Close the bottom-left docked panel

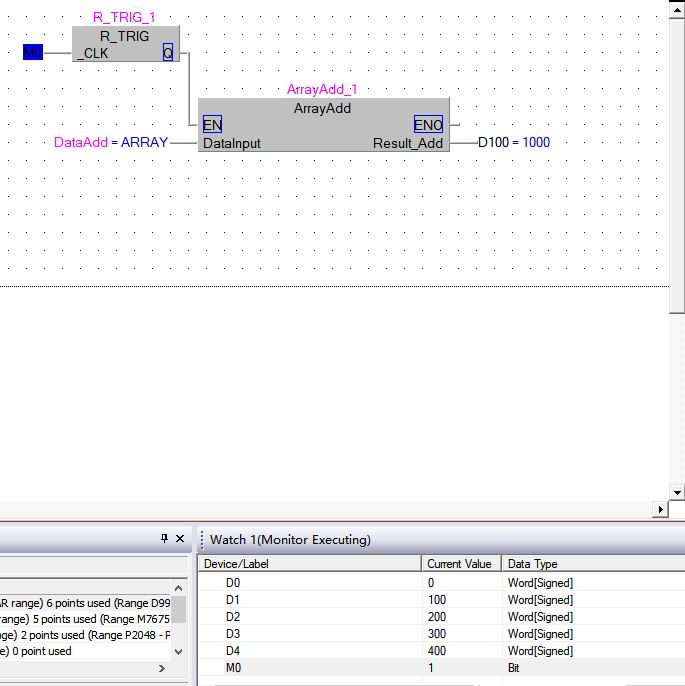[x=180, y=539]
